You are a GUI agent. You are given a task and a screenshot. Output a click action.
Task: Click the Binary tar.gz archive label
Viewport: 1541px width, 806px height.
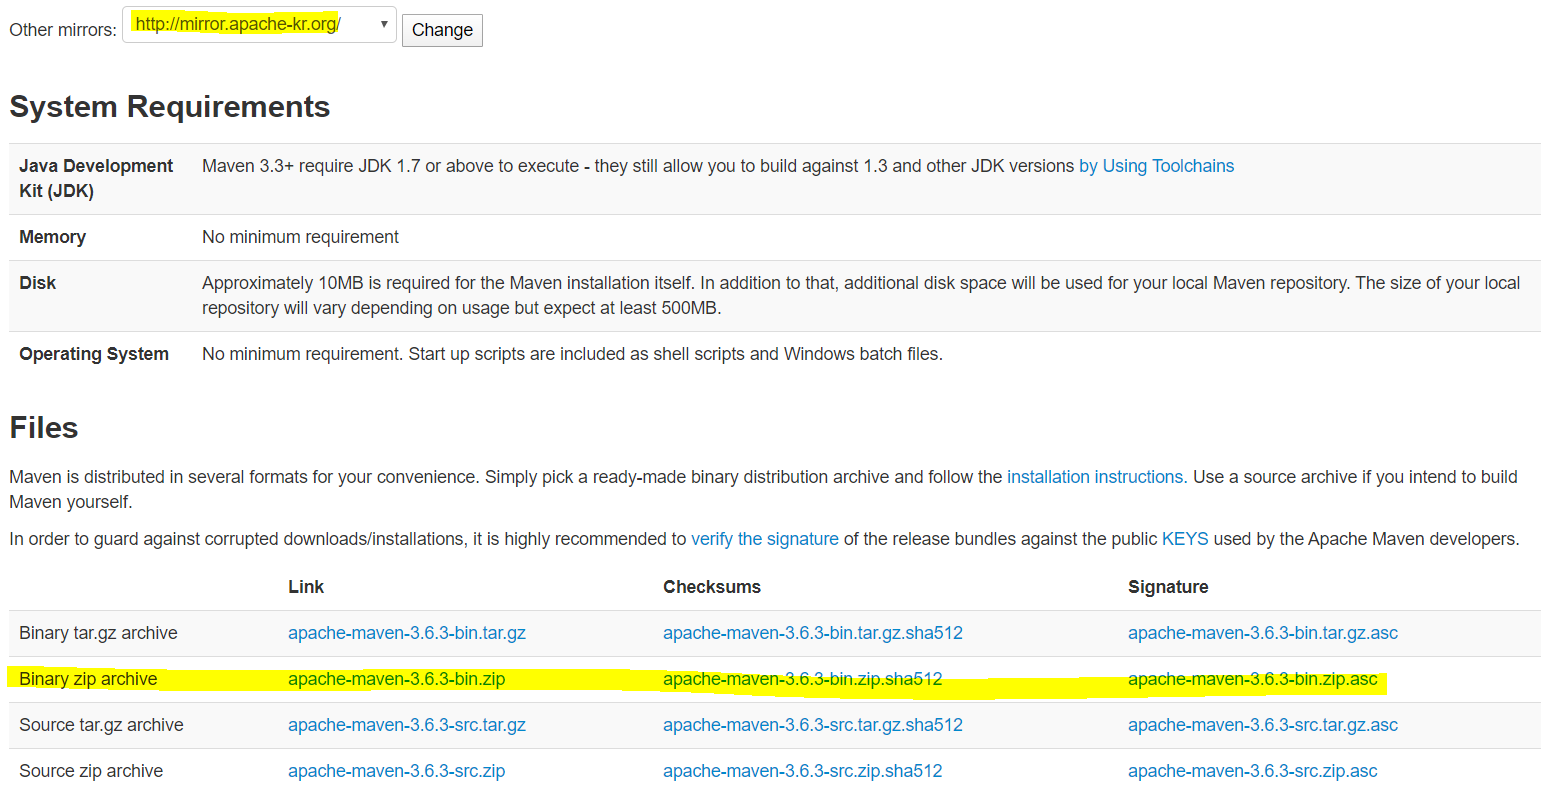(x=98, y=633)
